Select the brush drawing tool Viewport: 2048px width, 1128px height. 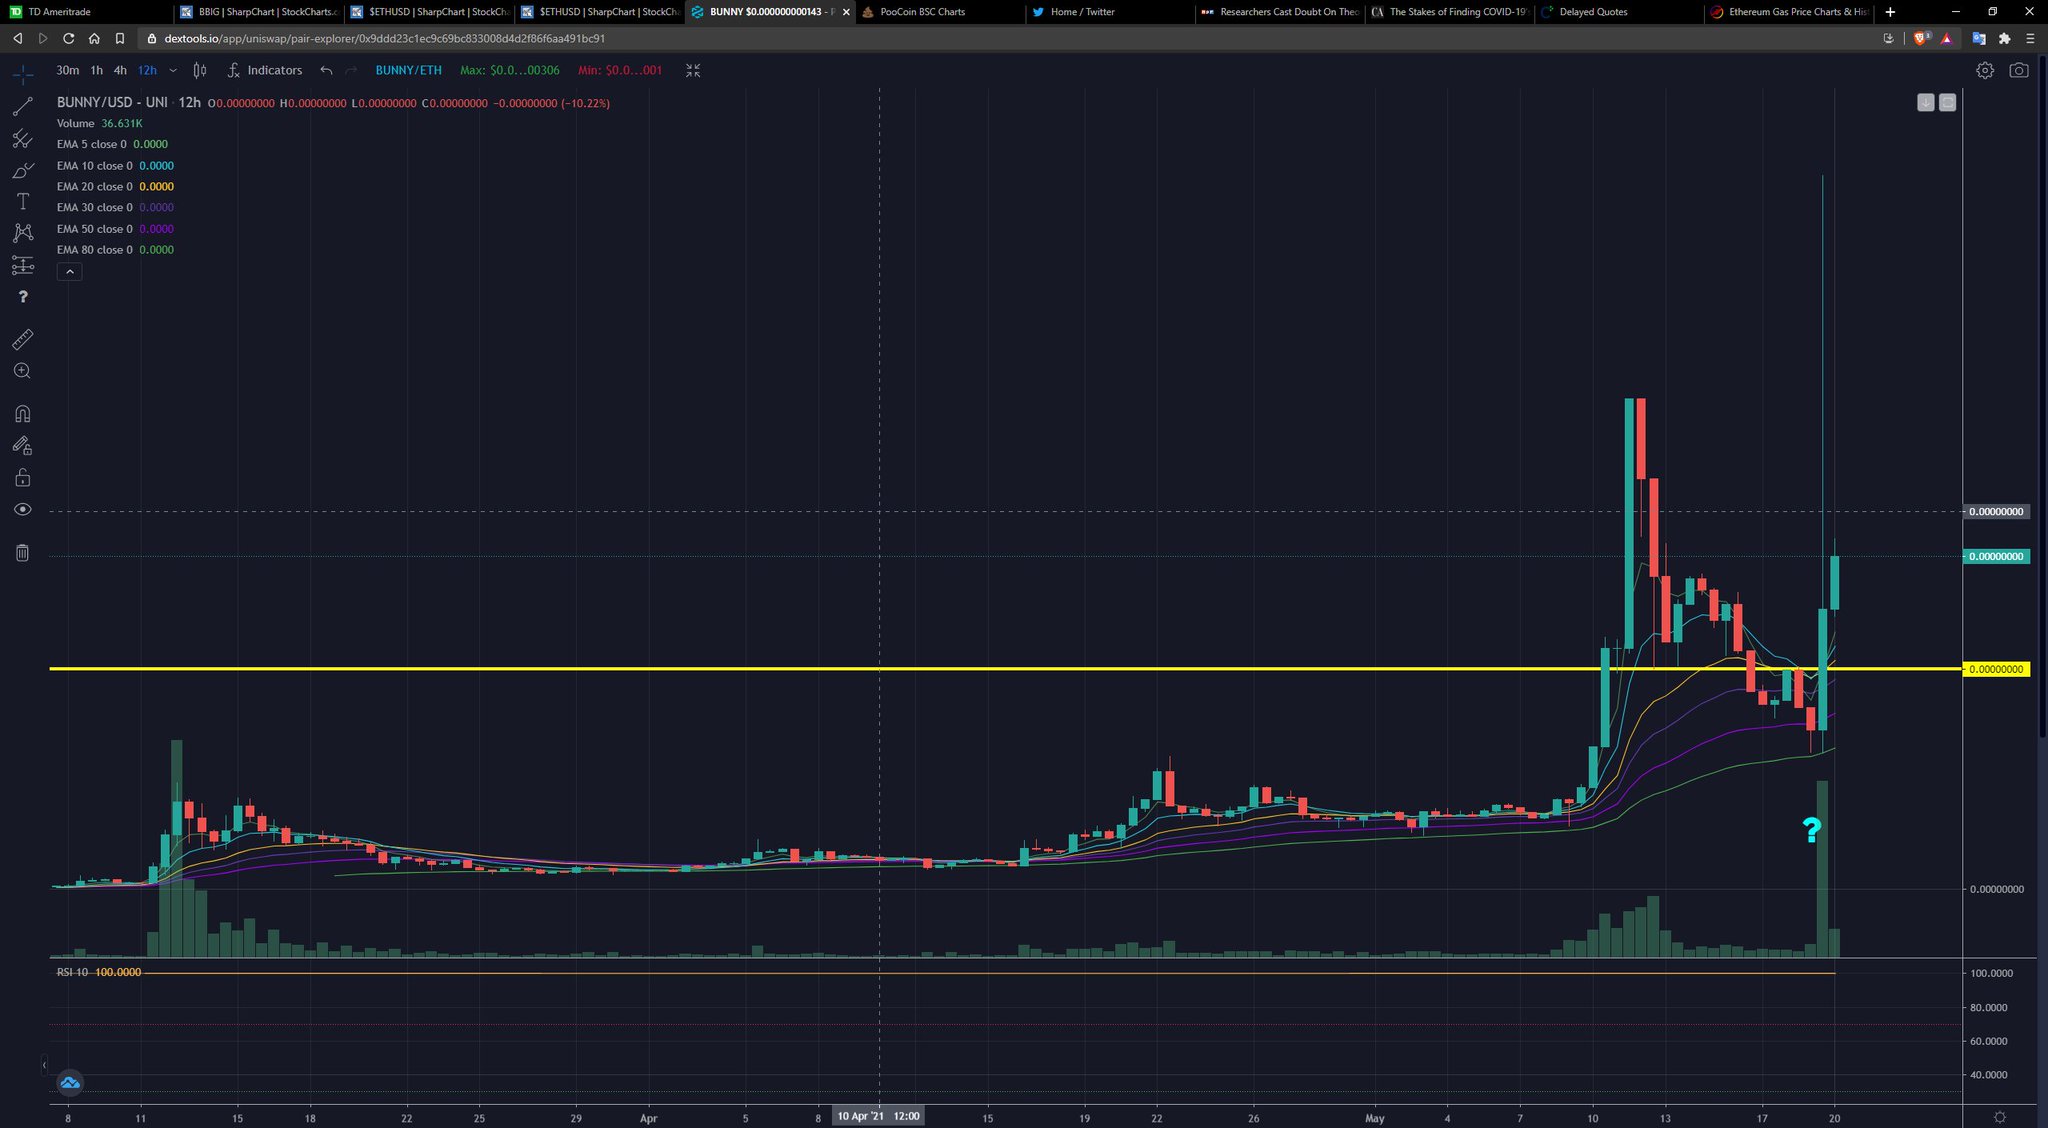[x=22, y=171]
